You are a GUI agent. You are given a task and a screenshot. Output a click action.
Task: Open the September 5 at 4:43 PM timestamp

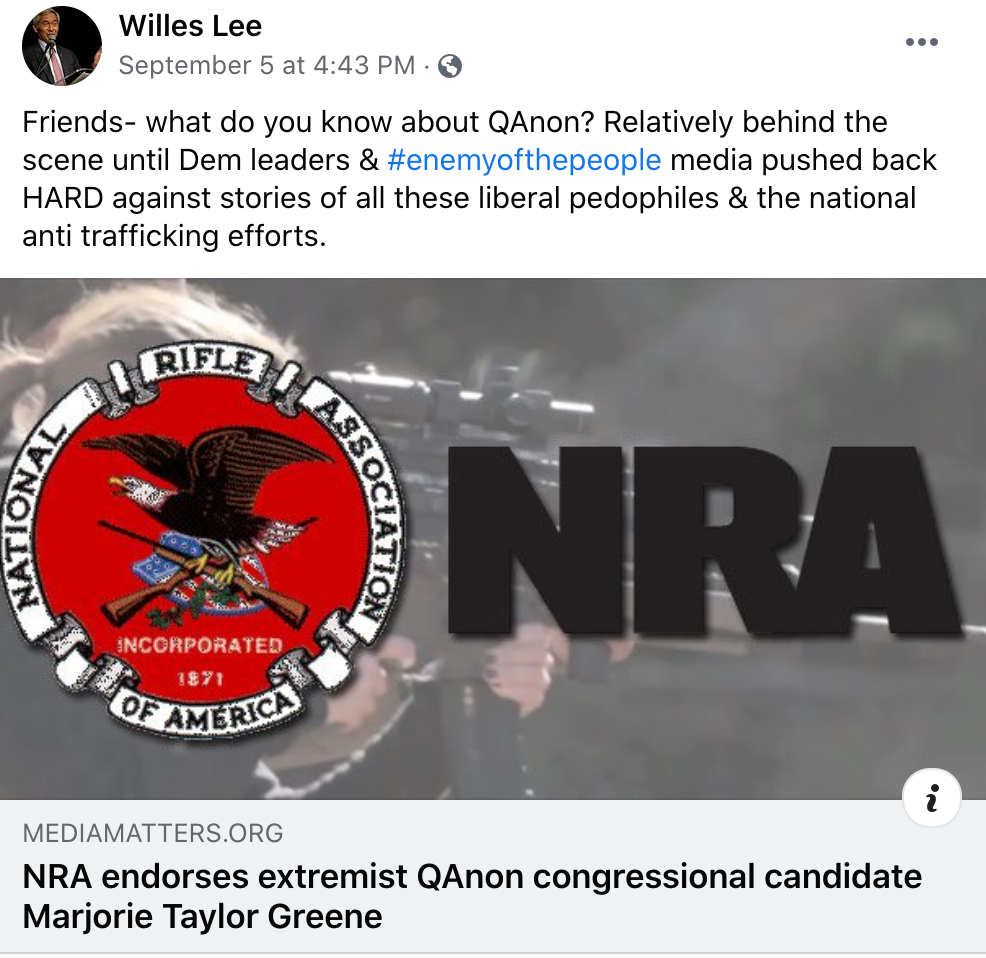[267, 65]
